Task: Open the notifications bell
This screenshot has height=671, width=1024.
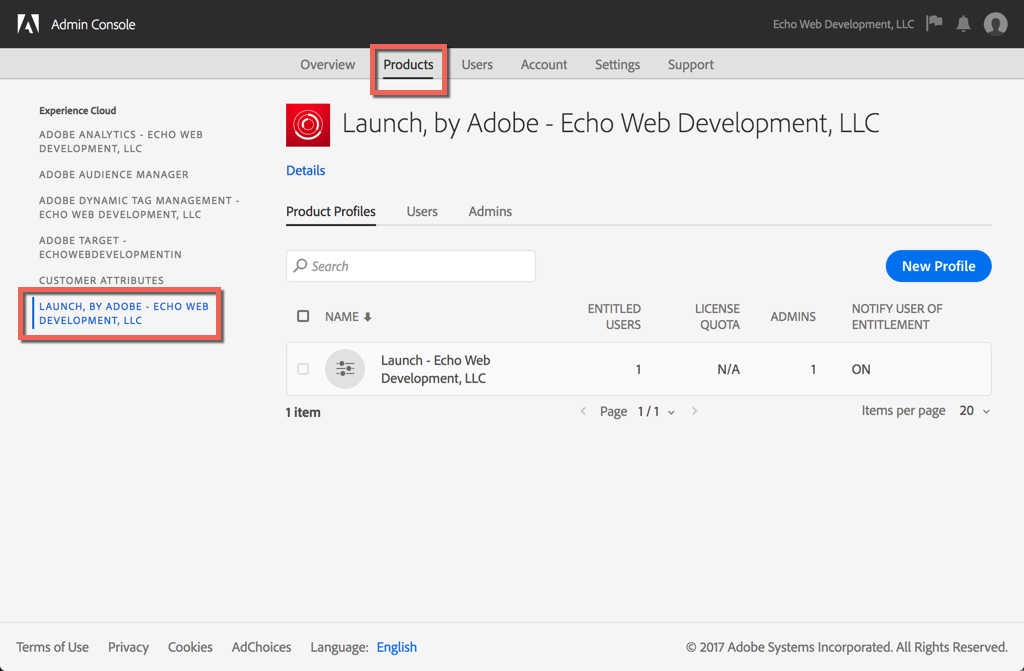Action: (963, 24)
